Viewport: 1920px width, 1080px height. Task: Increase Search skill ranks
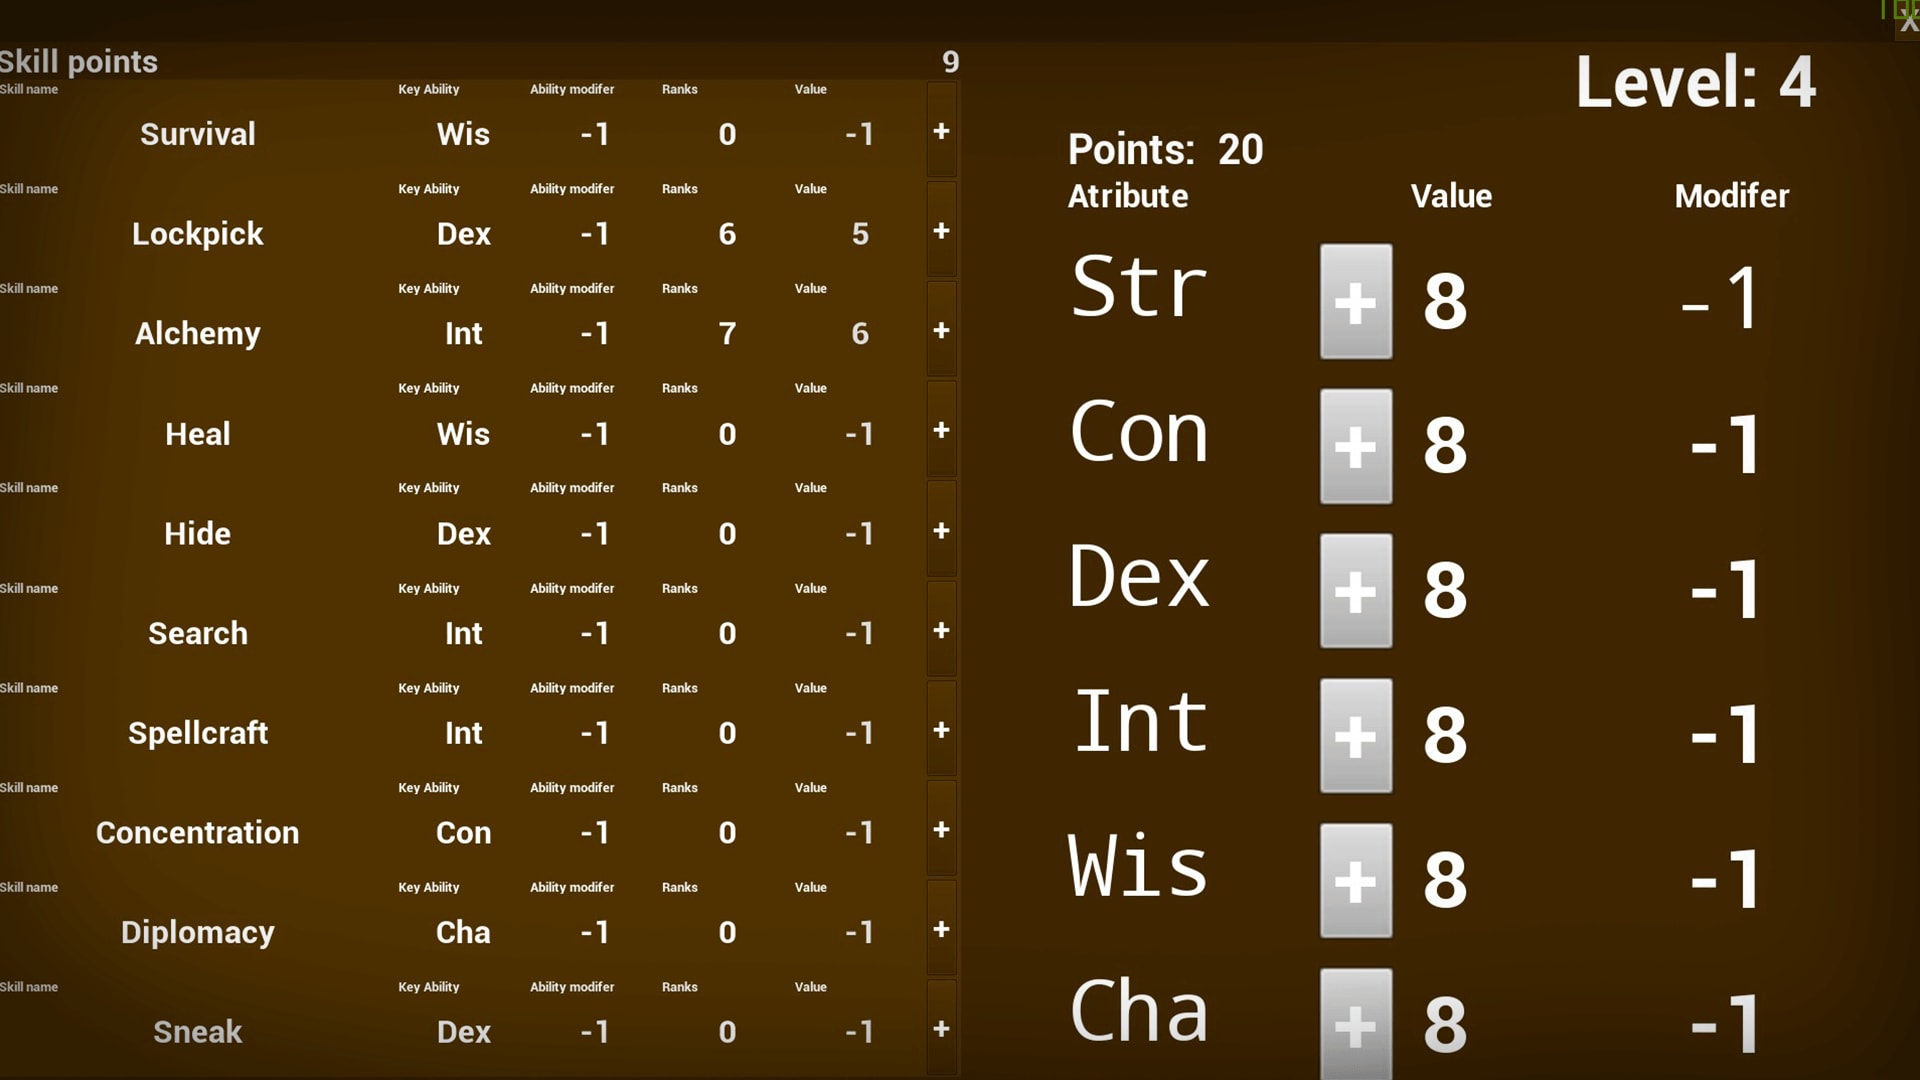[x=941, y=631]
